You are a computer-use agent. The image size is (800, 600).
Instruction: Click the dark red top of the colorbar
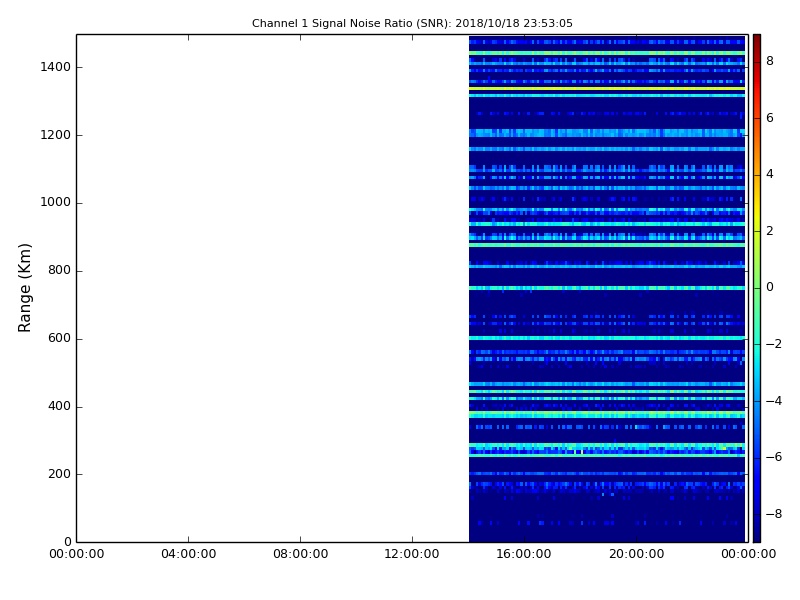(x=757, y=43)
